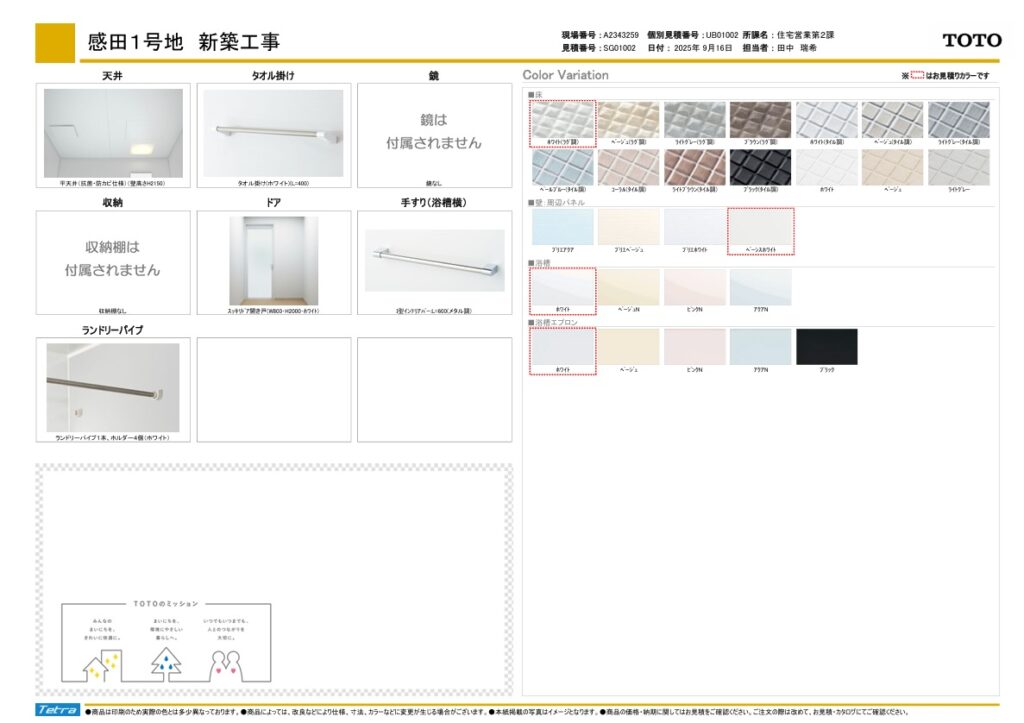The width and height of the screenshot is (1024, 723).
Task: Click the blue Tetra logo in the footer
Action: [x=59, y=710]
